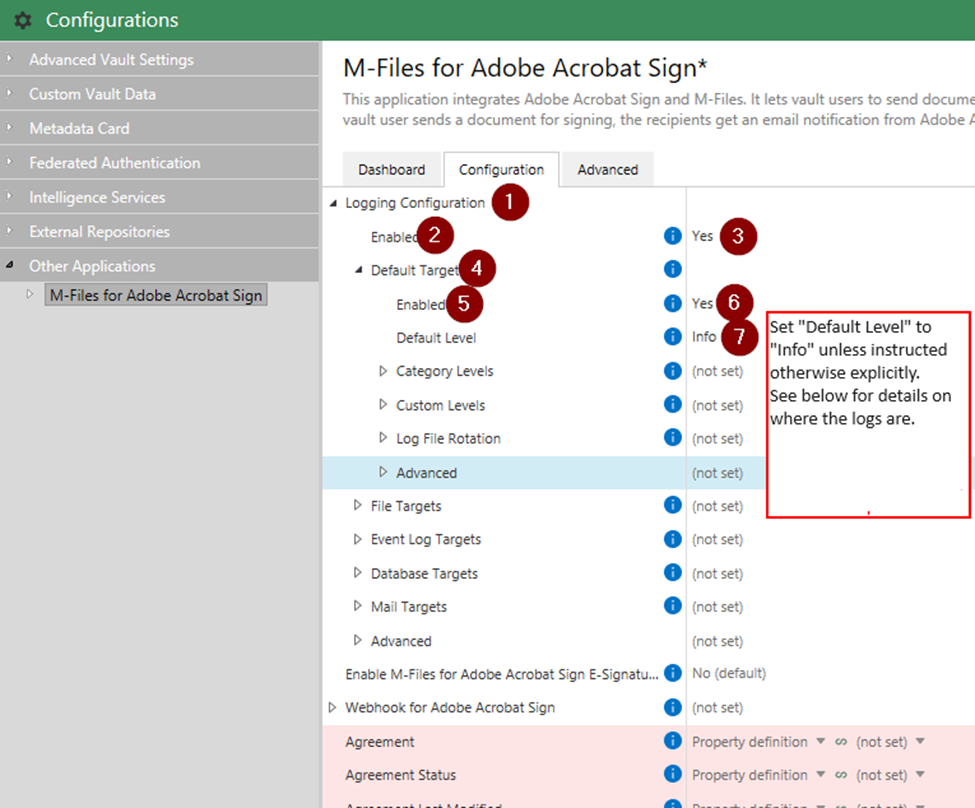Show info icon for Mail Targets

click(672, 605)
